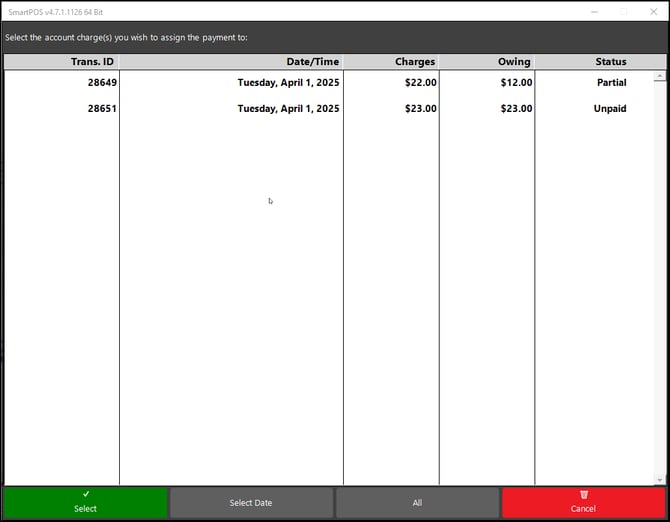Click the checkmark icon on the green Select button

coord(85,494)
